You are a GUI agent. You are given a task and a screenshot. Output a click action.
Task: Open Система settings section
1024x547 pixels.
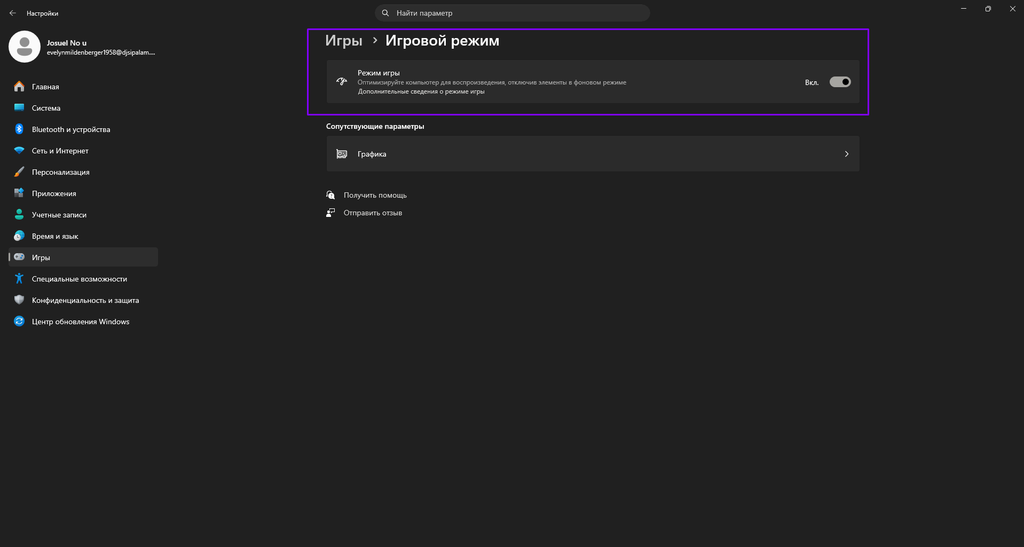[83, 108]
